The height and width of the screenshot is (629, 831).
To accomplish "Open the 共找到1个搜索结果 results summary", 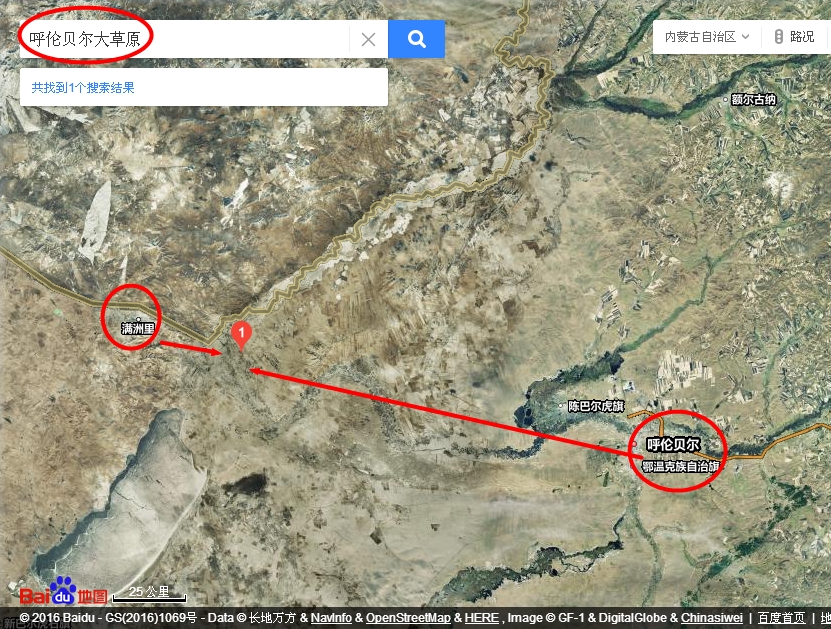I will tap(83, 87).
